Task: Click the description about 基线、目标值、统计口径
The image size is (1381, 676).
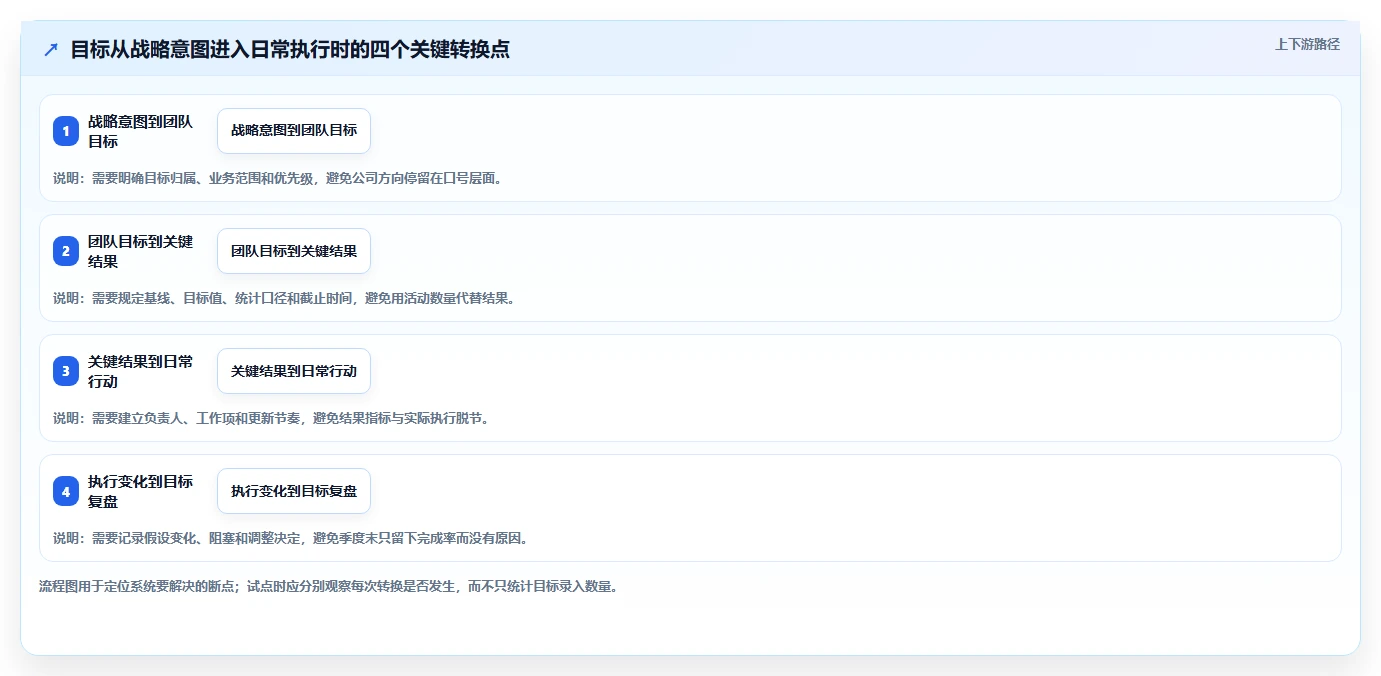Action: [x=284, y=298]
